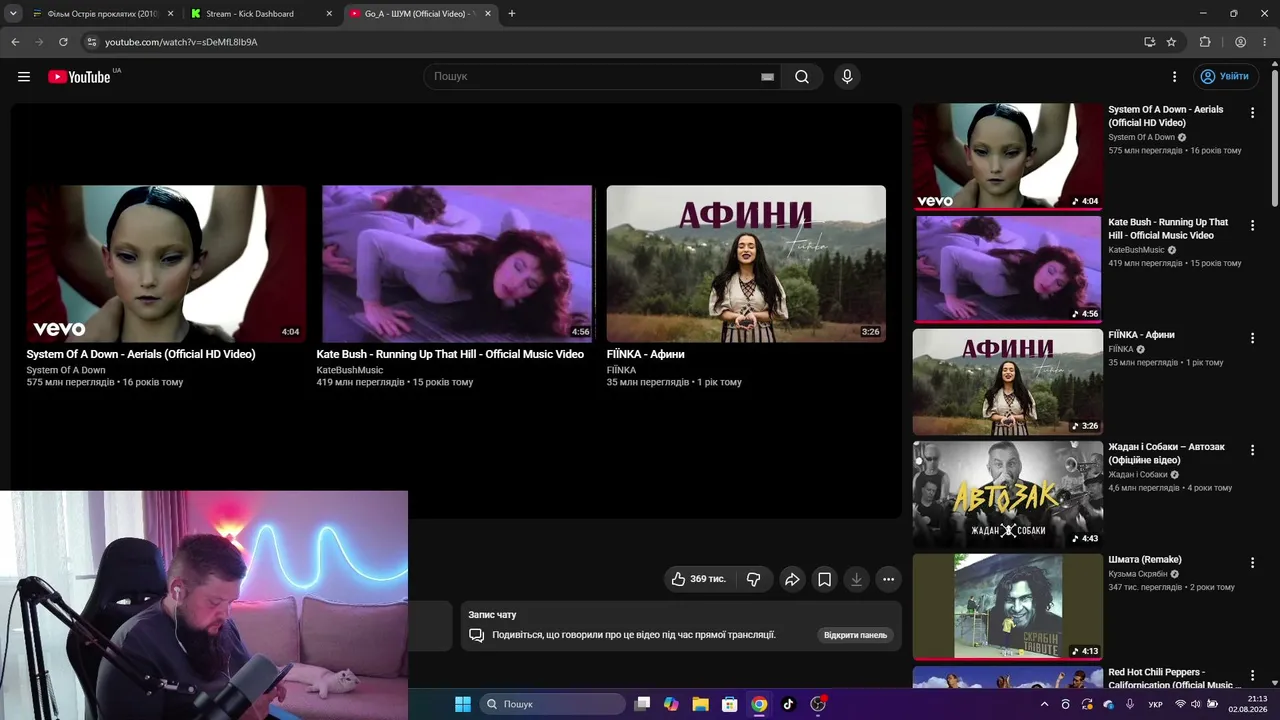Viewport: 1280px width, 720px height.
Task: Open TikTok from the taskbar
Action: 788,704
